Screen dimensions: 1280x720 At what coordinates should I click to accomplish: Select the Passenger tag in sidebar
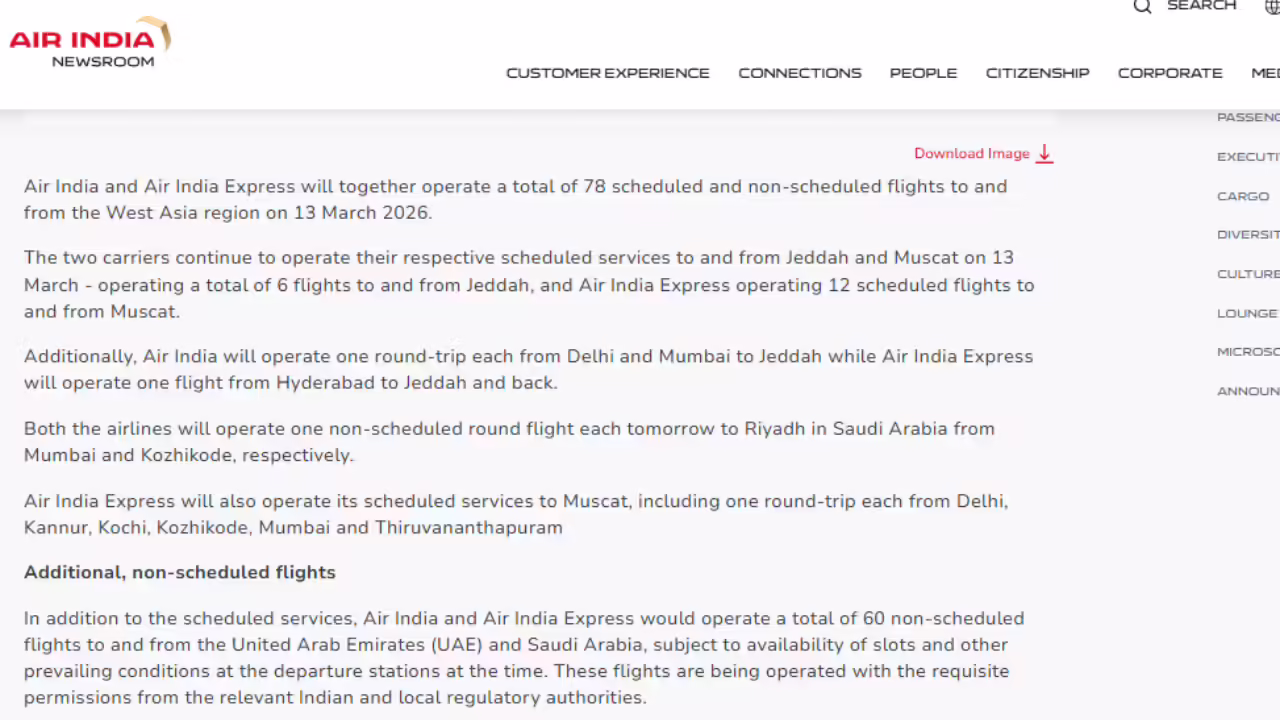tap(1248, 117)
